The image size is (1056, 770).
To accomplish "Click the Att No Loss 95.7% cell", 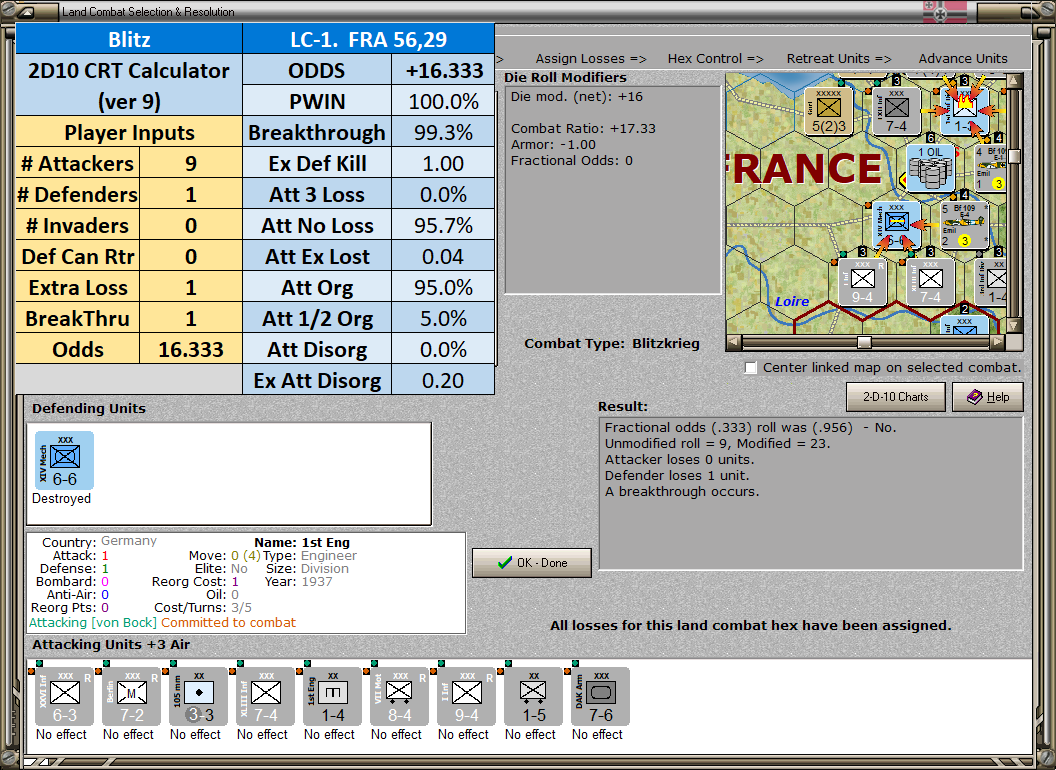I will (x=443, y=226).
